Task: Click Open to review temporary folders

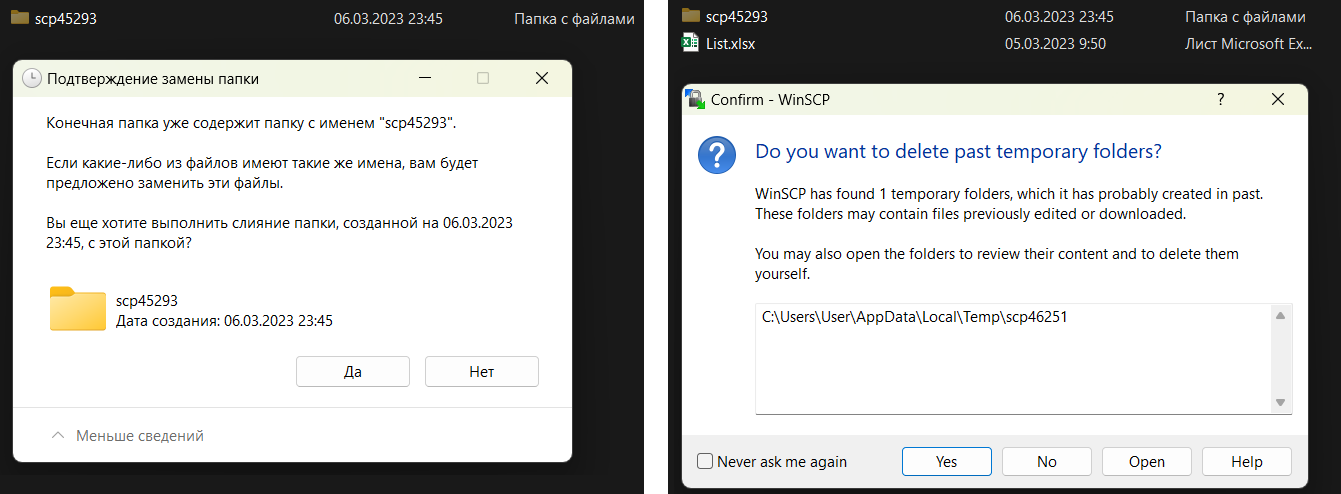Action: (1146, 461)
